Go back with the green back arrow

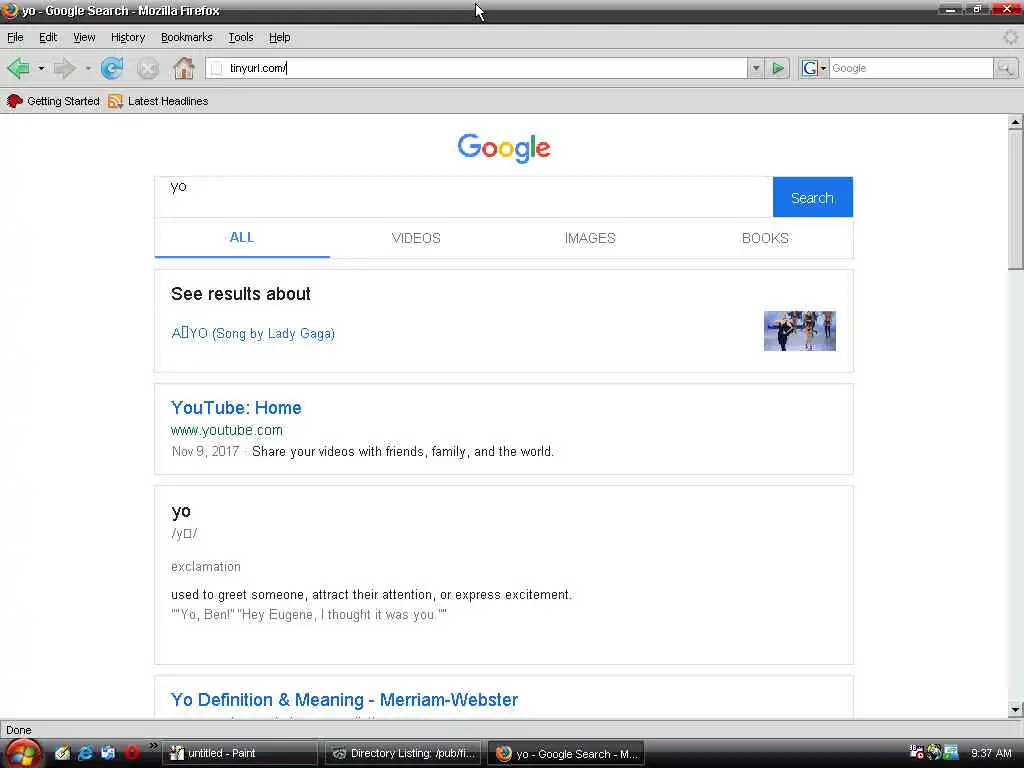click(x=18, y=68)
